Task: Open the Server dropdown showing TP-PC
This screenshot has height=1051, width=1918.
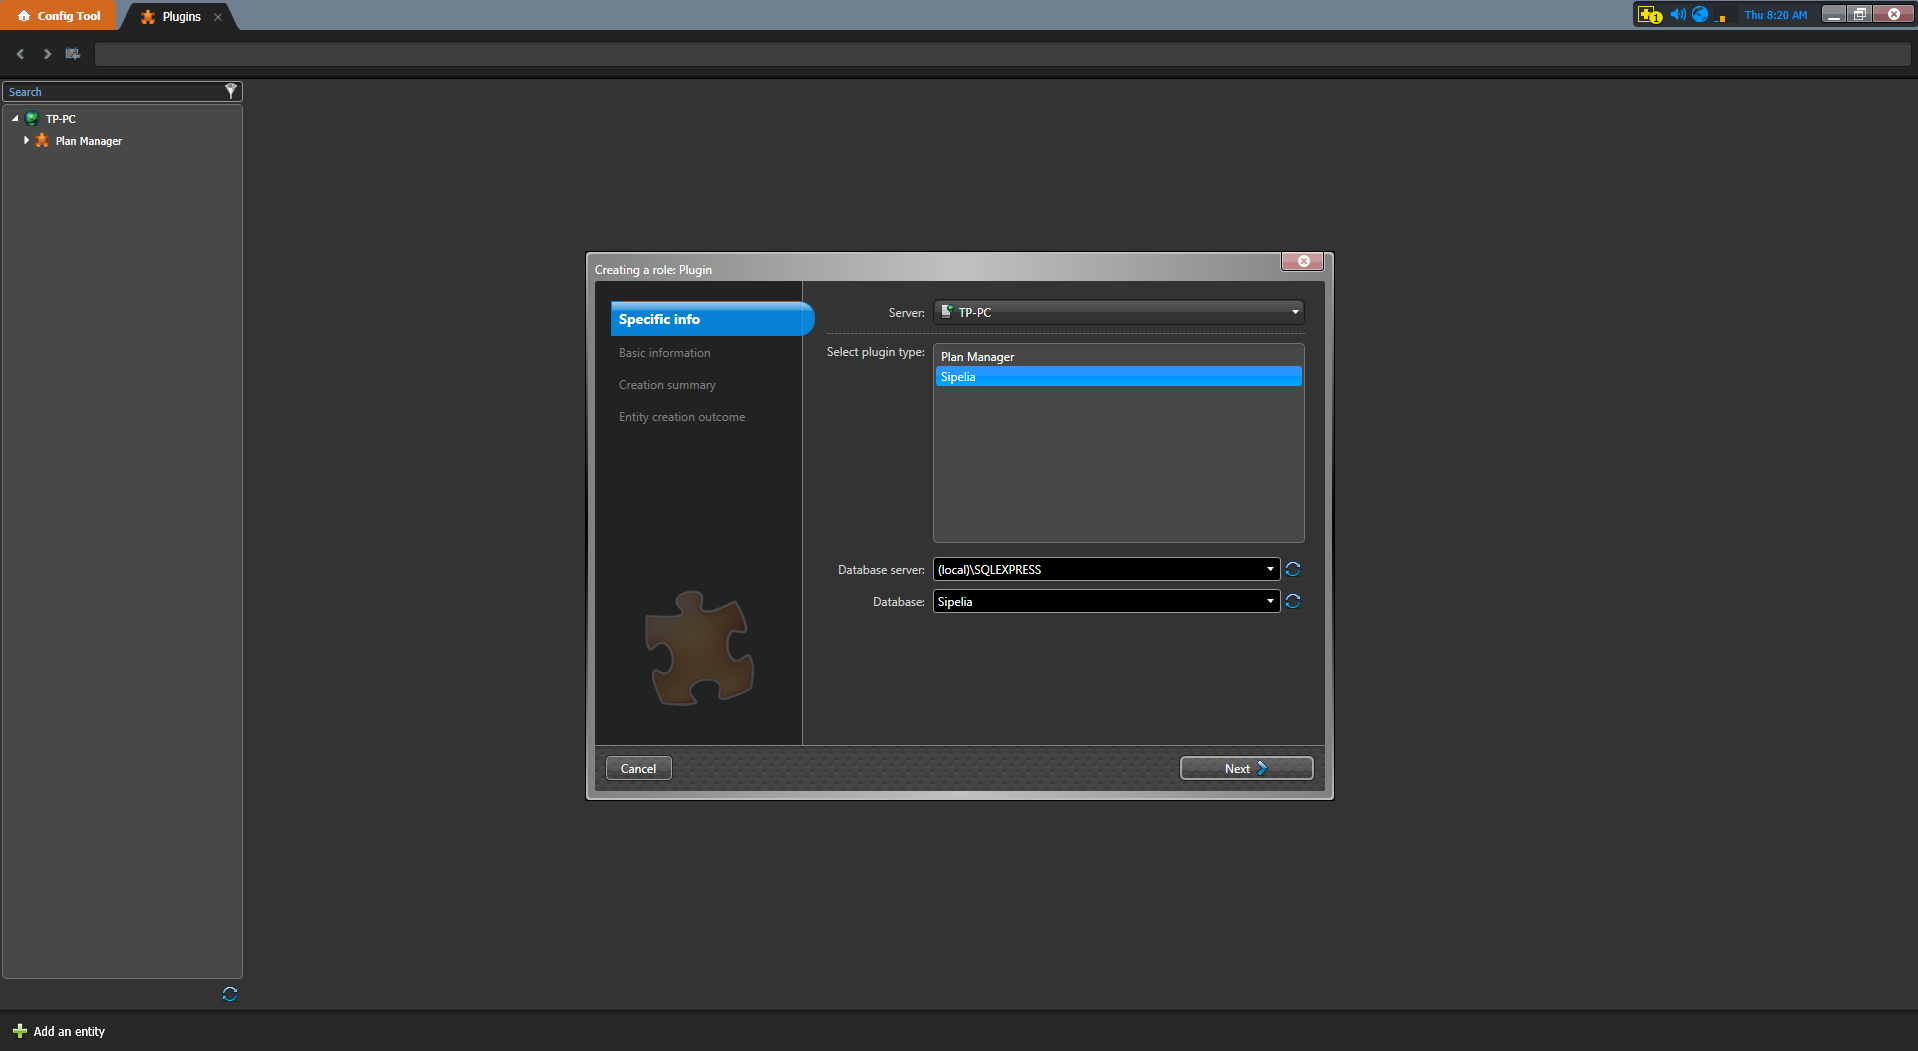Action: pos(1118,312)
